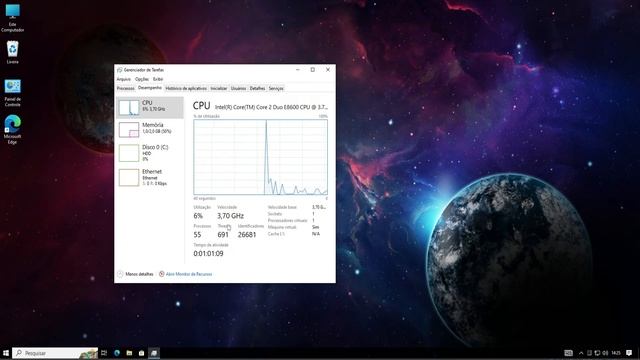Click the 55 processes value
The image size is (640, 360).
[198, 235]
